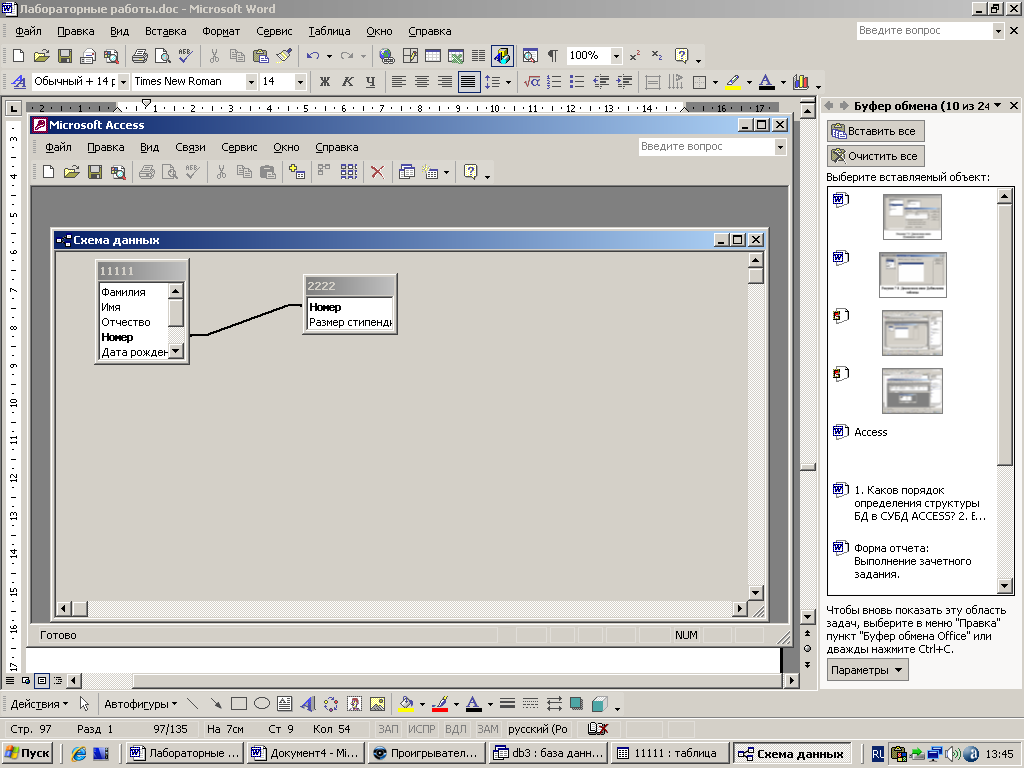Viewport: 1024px width, 768px height.
Task: Toggle numbered list in Word
Action: coord(554,82)
